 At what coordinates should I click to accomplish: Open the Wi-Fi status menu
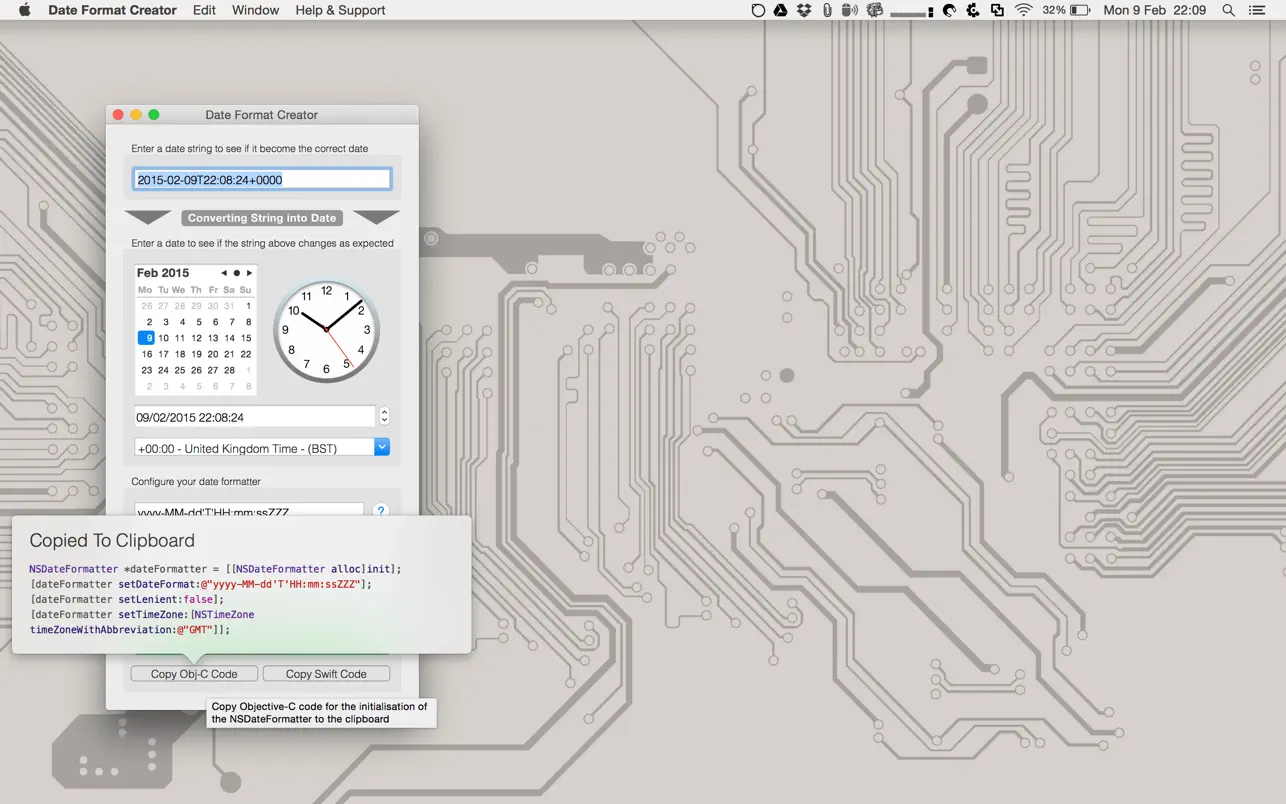click(1026, 10)
